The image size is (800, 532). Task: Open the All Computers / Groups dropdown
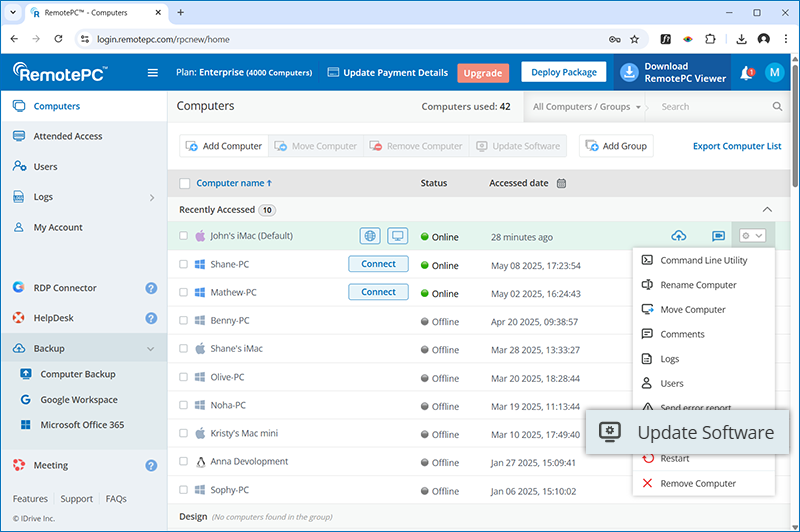pyautogui.click(x=587, y=106)
